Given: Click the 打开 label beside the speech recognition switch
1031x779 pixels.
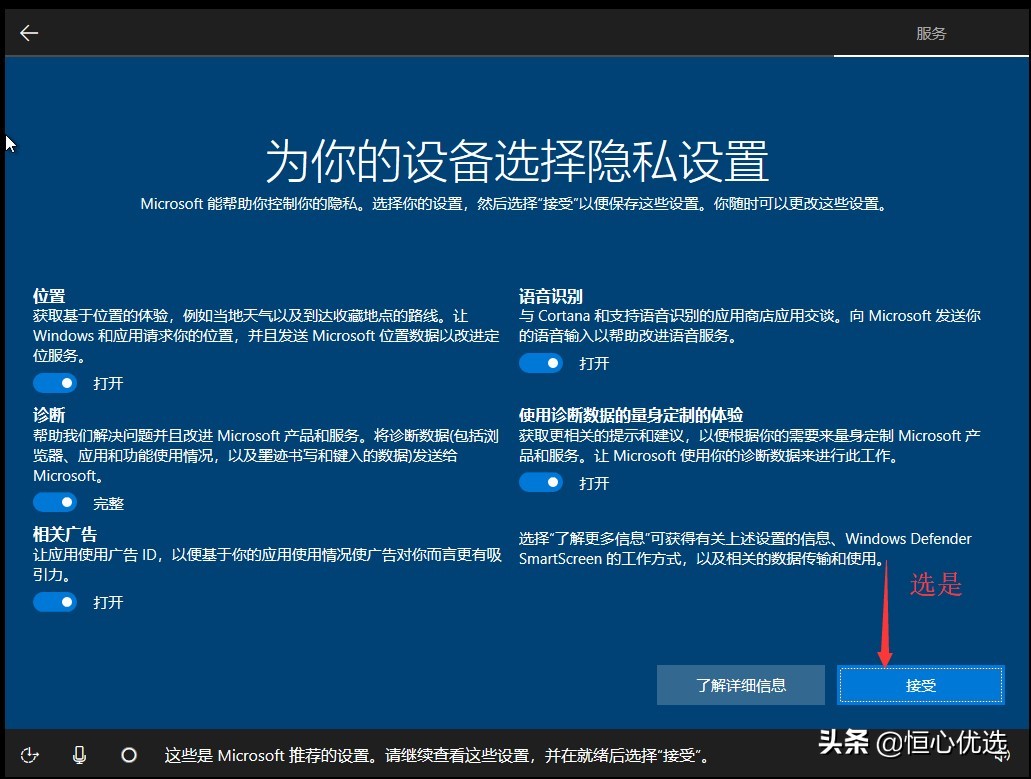Looking at the screenshot, I should [595, 363].
